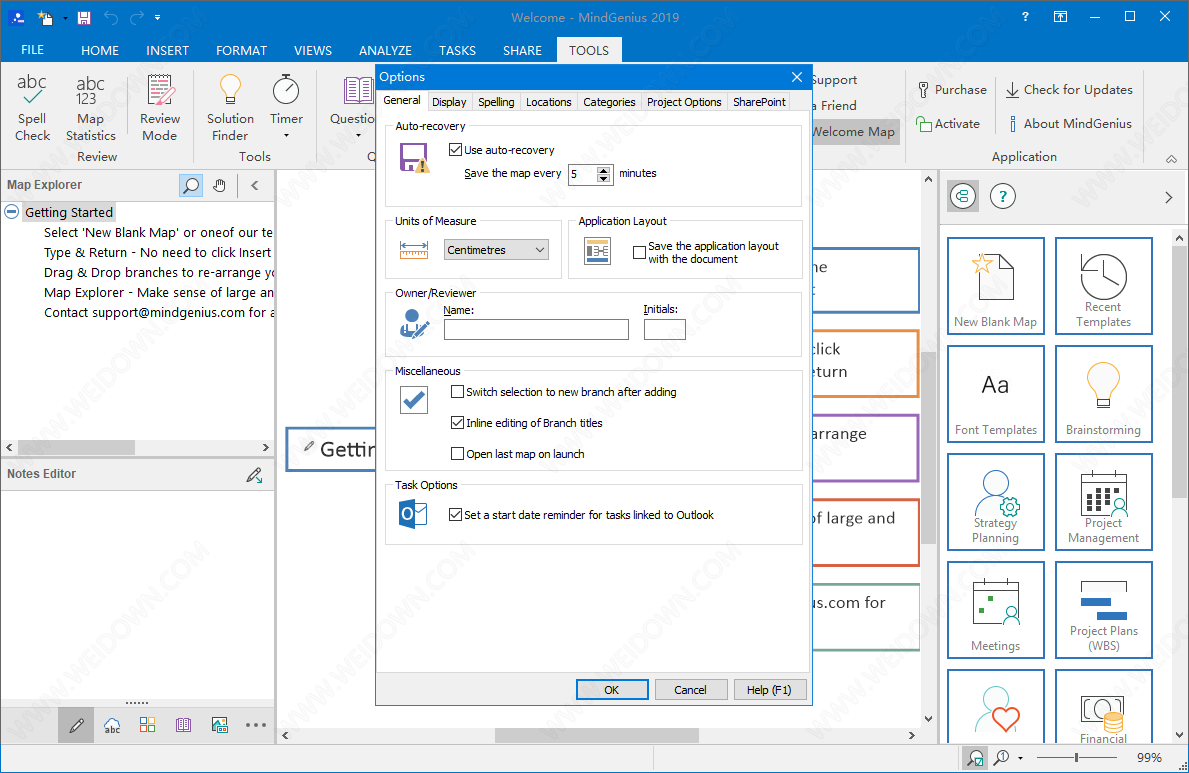Open the Brainstorming template

click(x=1103, y=394)
